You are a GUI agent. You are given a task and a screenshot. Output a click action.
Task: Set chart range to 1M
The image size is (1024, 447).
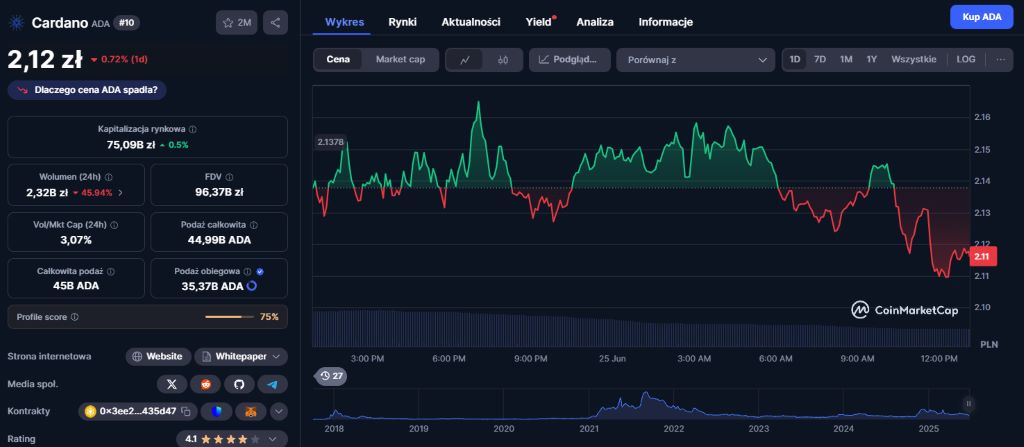click(846, 59)
